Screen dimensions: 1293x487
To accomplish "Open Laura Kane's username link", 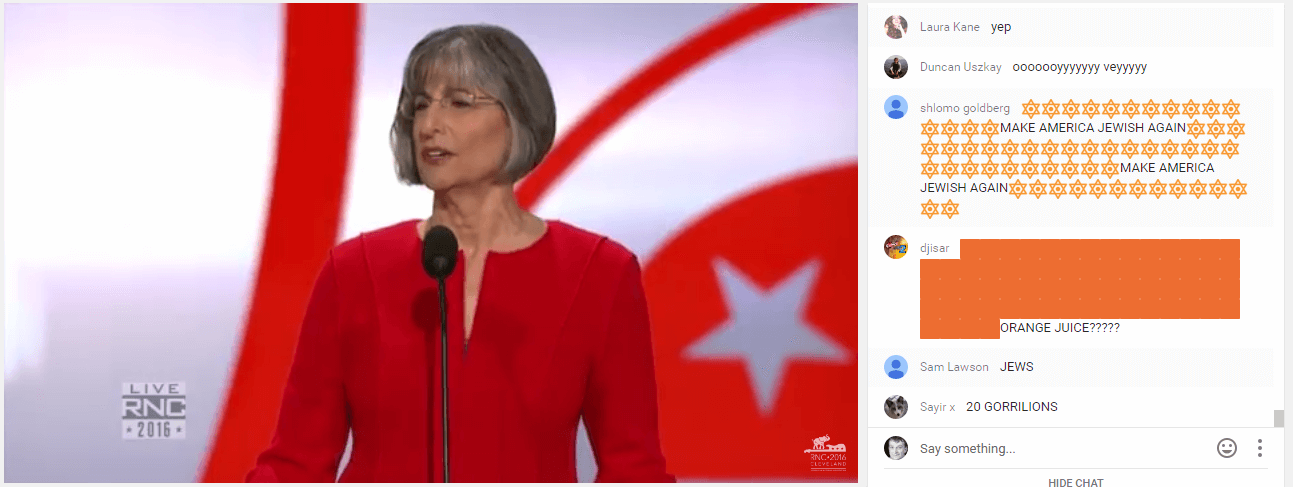I will pos(950,27).
